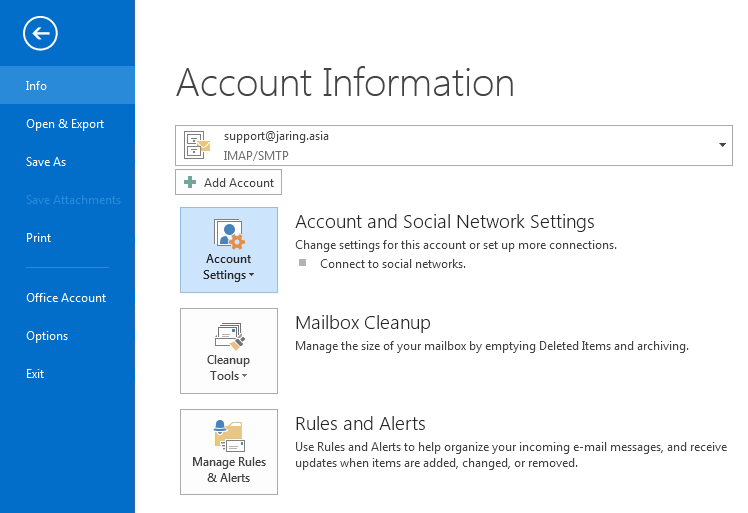Viewport: 748px width, 513px height.
Task: Go to Office Account
Action: pos(67,297)
